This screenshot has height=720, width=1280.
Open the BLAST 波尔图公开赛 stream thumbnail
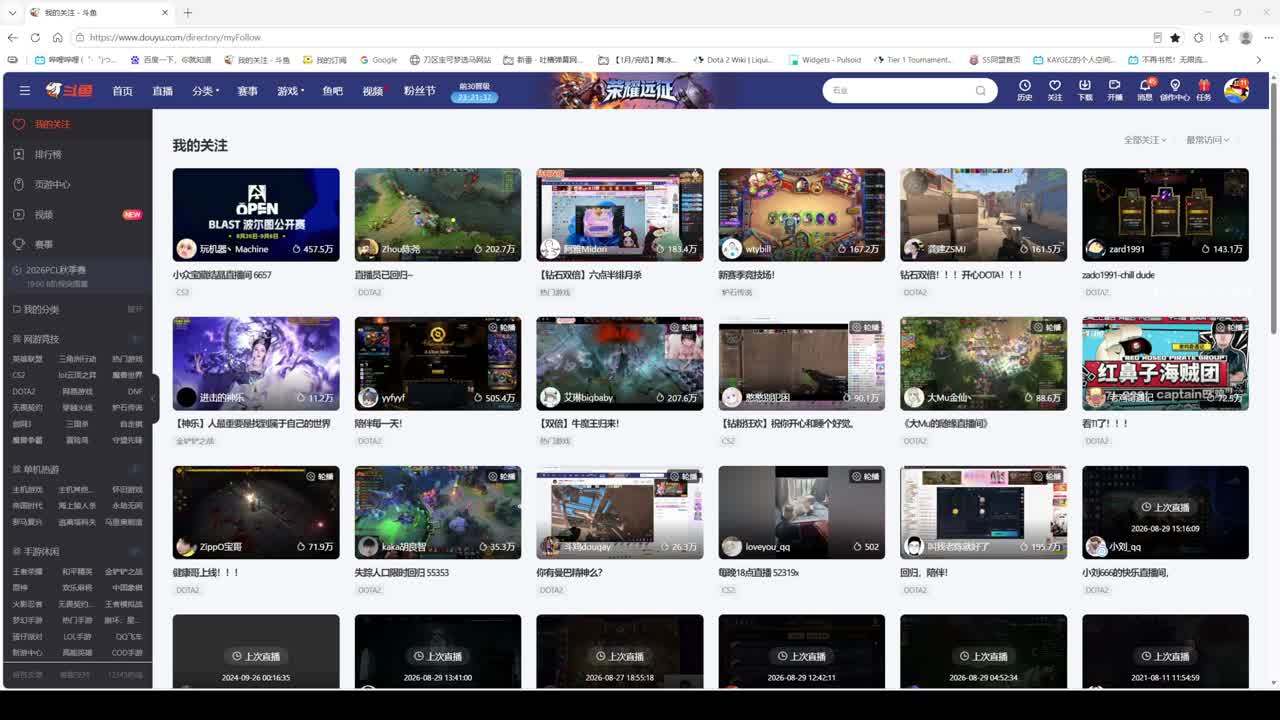pos(256,215)
